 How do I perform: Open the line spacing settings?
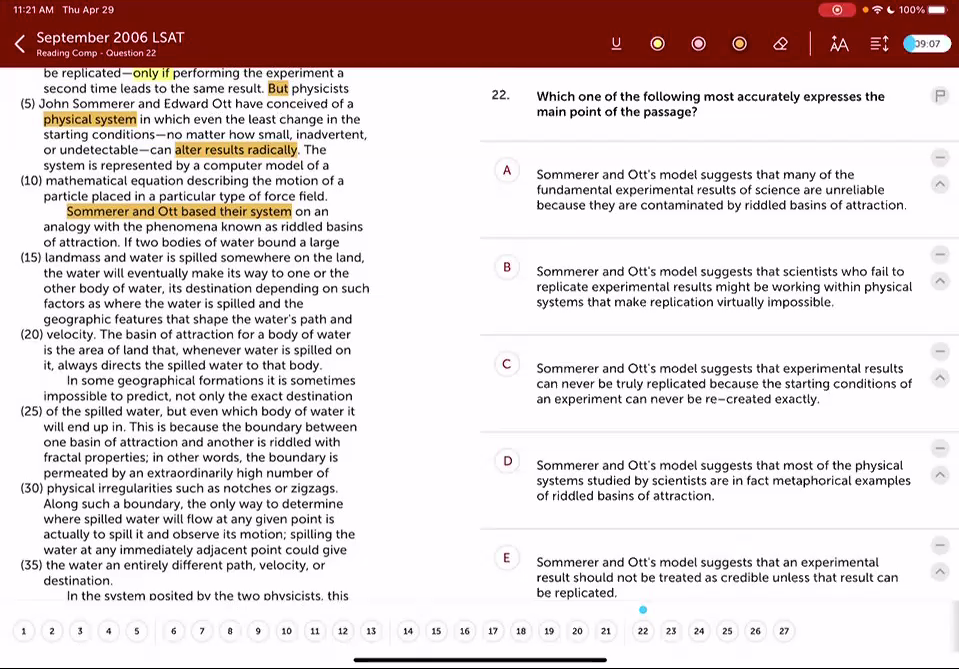pyautogui.click(x=879, y=43)
